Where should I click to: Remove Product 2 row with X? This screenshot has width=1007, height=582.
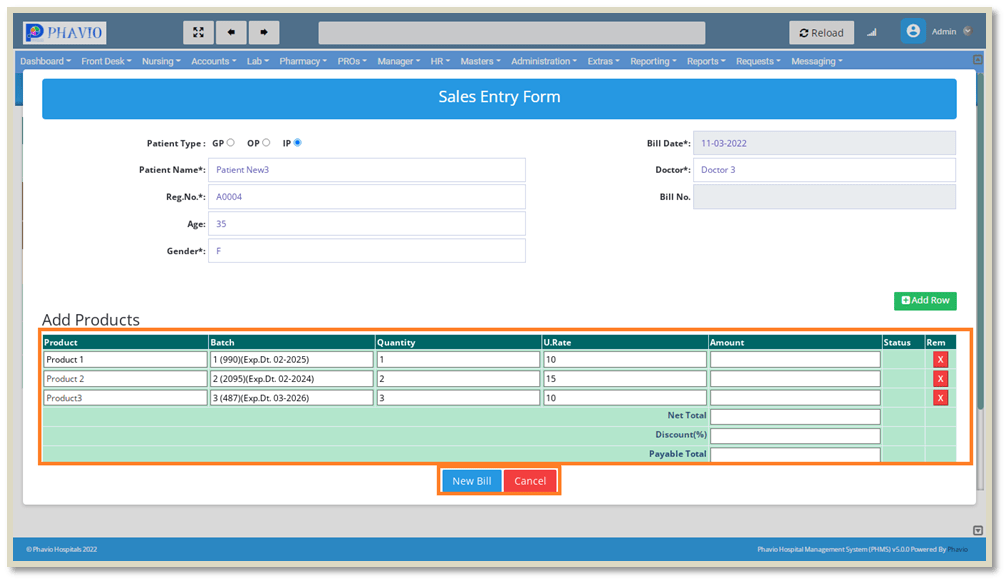click(940, 379)
